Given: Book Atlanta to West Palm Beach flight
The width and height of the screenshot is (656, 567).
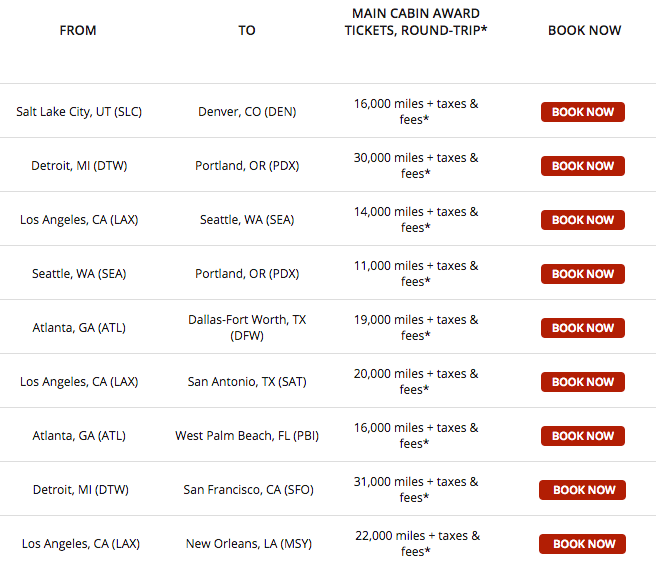Looking at the screenshot, I should pyautogui.click(x=582, y=436).
